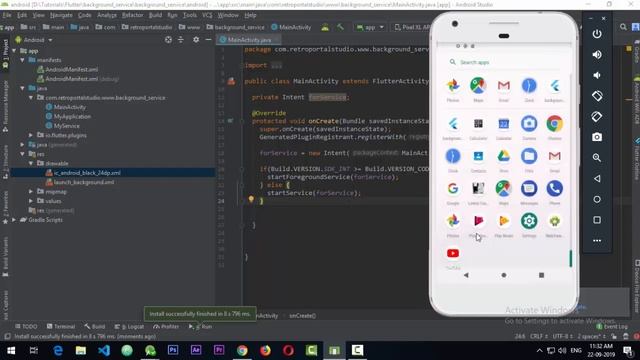Screen dimensions: 640x360
Task: Click the Search Everywhere magnifier icon
Action: (623, 27)
